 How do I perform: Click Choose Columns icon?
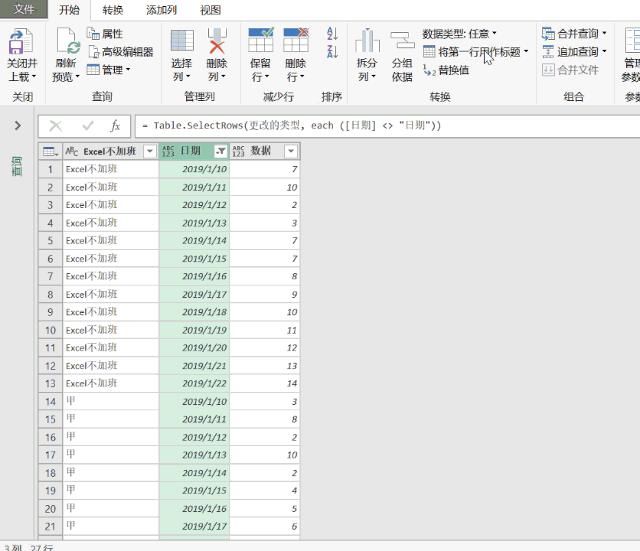tap(182, 41)
